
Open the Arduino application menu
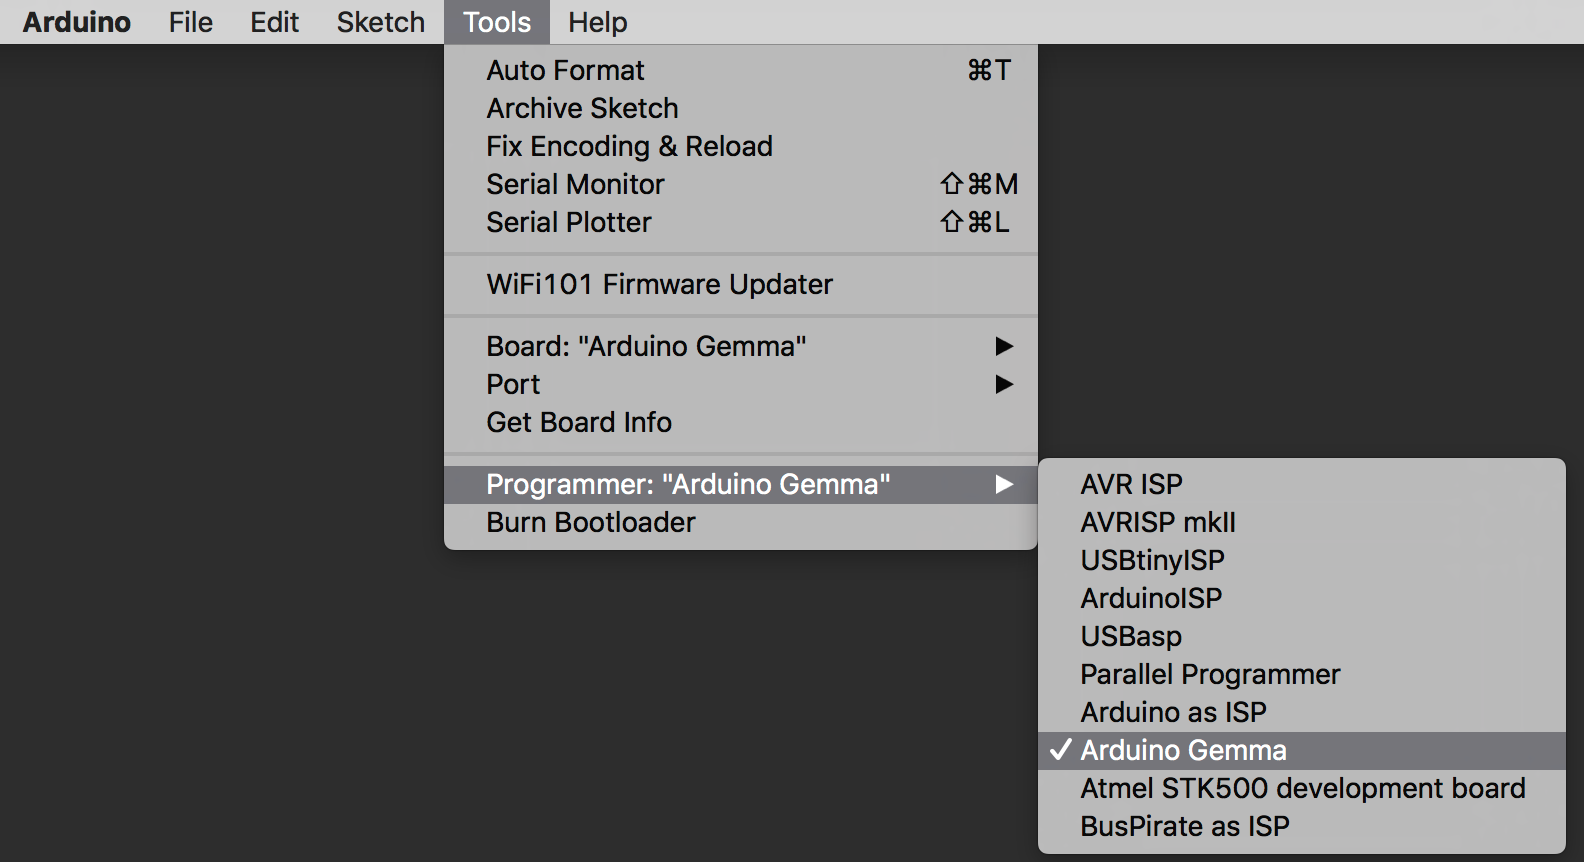click(77, 22)
